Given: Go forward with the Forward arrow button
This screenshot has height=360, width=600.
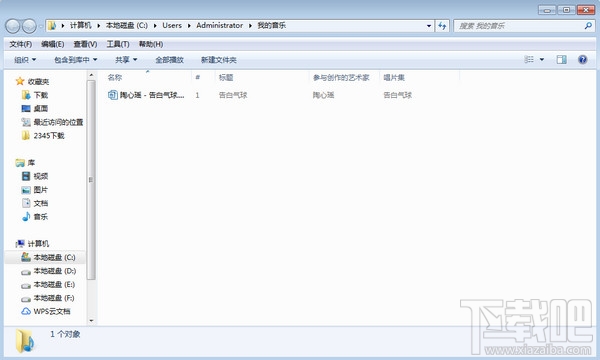Looking at the screenshot, I should [x=29, y=26].
